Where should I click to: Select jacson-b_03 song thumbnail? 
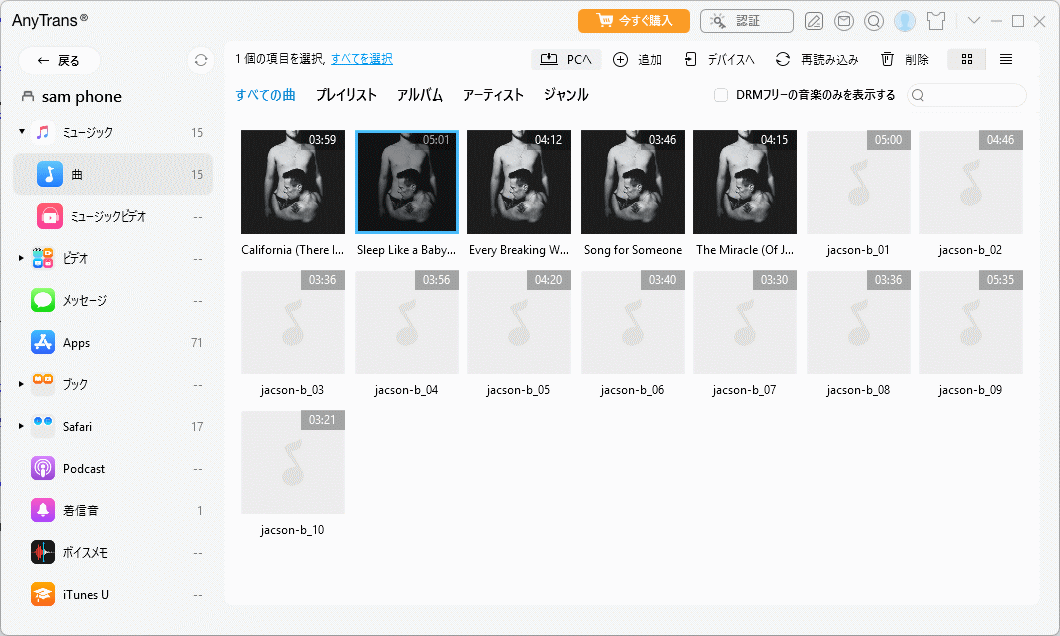293,322
